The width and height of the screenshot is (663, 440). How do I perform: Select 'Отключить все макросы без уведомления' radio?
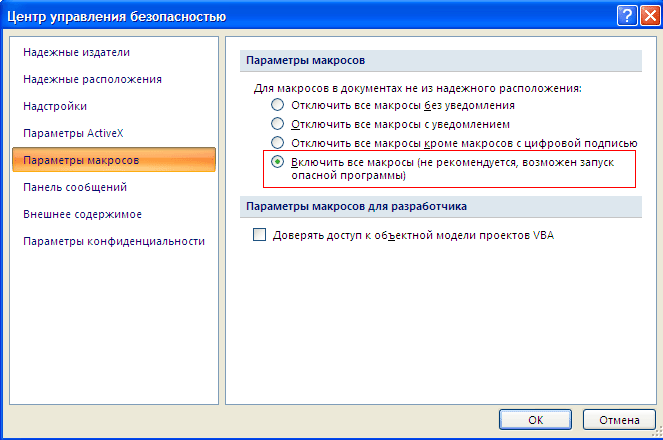[x=277, y=105]
